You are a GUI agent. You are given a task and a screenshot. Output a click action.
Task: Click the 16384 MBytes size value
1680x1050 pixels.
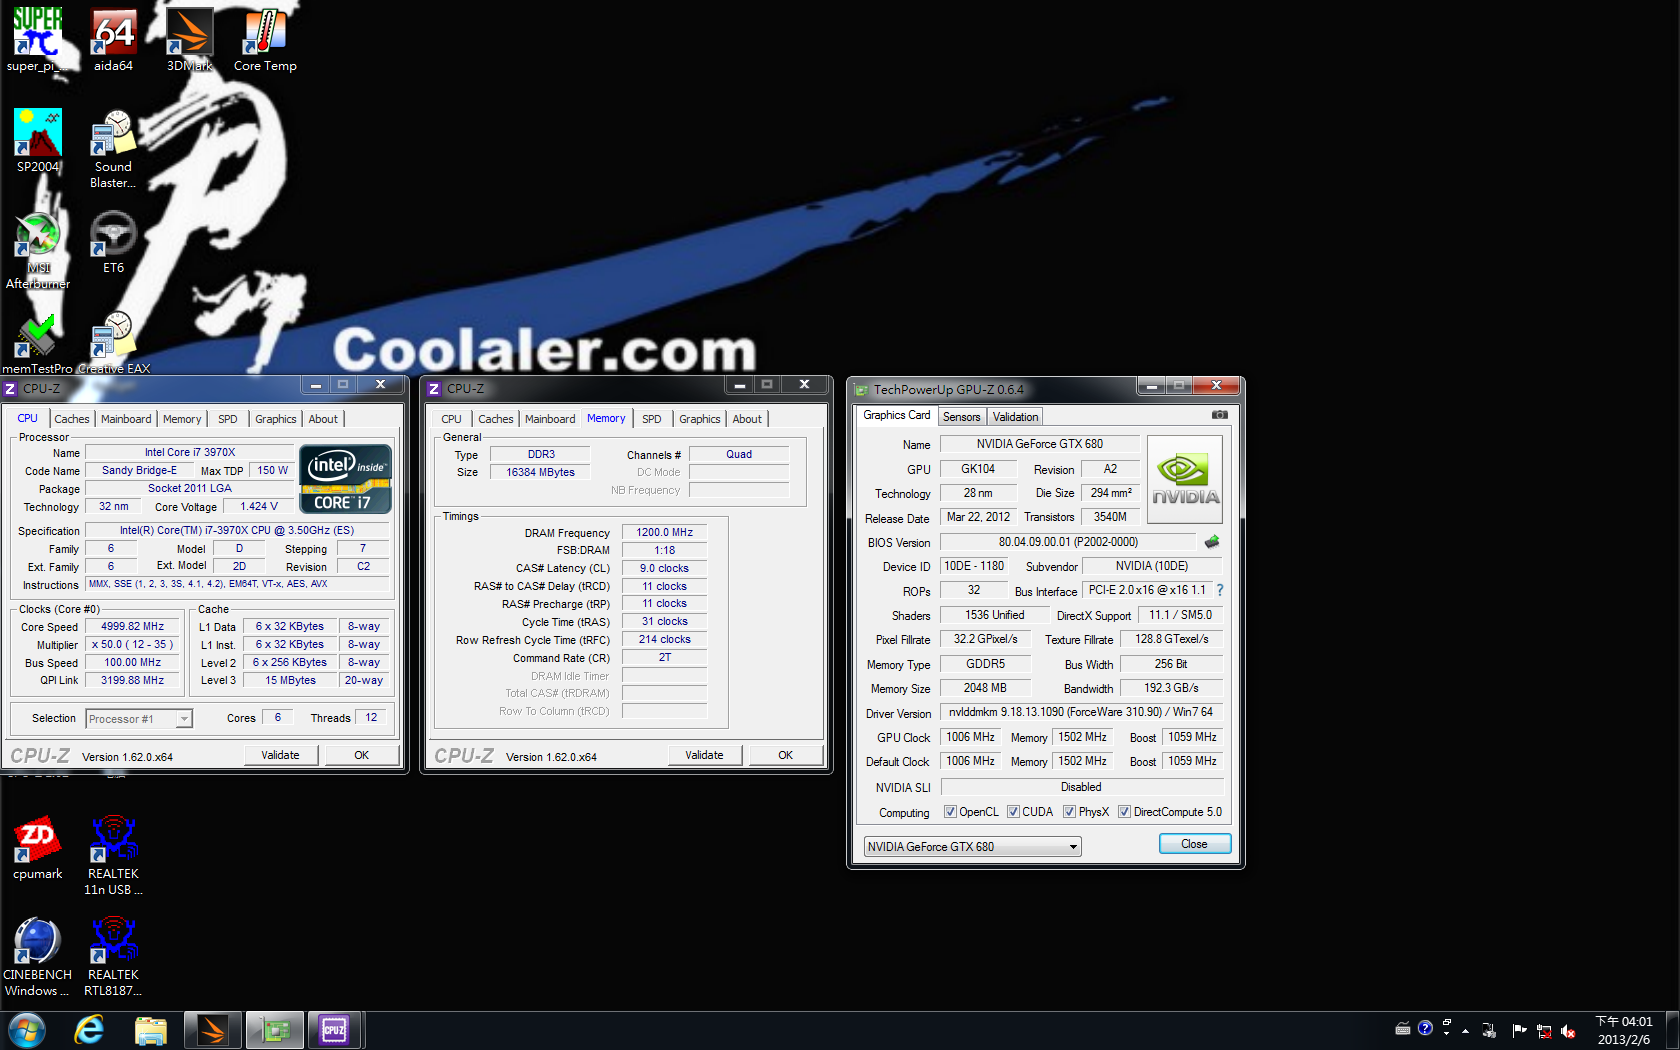[541, 472]
